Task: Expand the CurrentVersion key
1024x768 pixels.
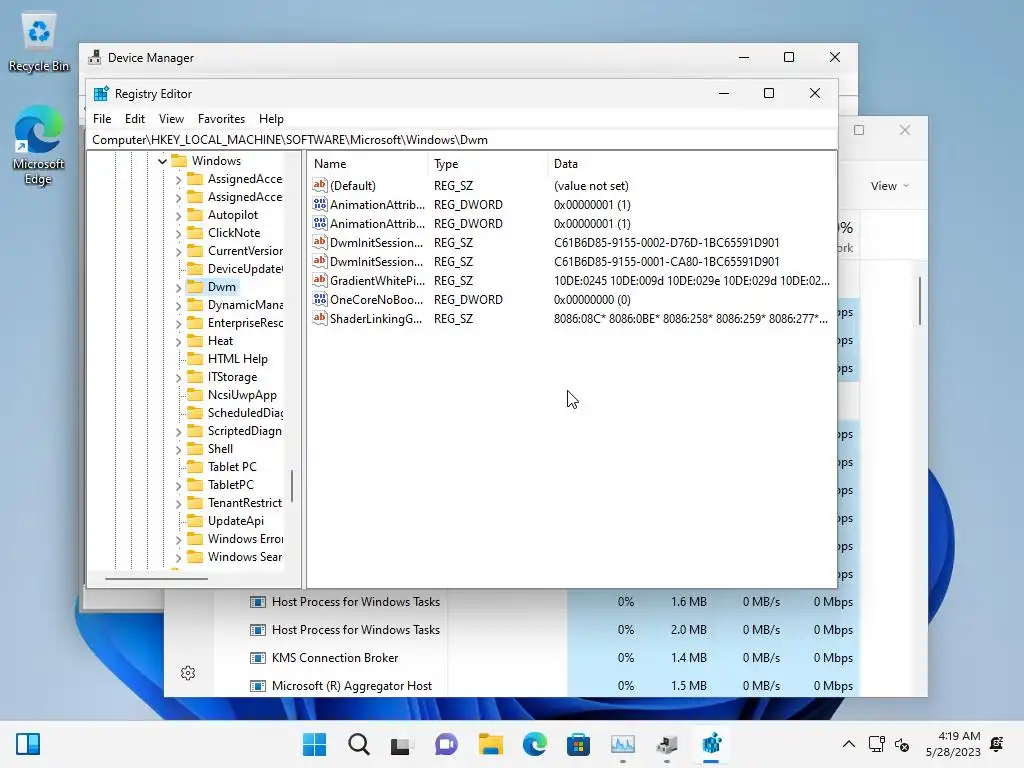Action: click(178, 251)
